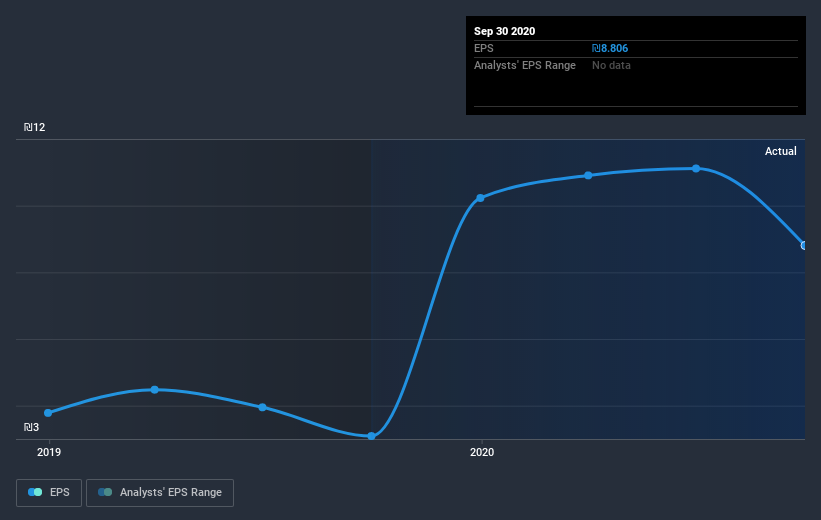Select the highest EPS data point at the peak
Image resolution: width=821 pixels, height=520 pixels.
[x=696, y=169]
